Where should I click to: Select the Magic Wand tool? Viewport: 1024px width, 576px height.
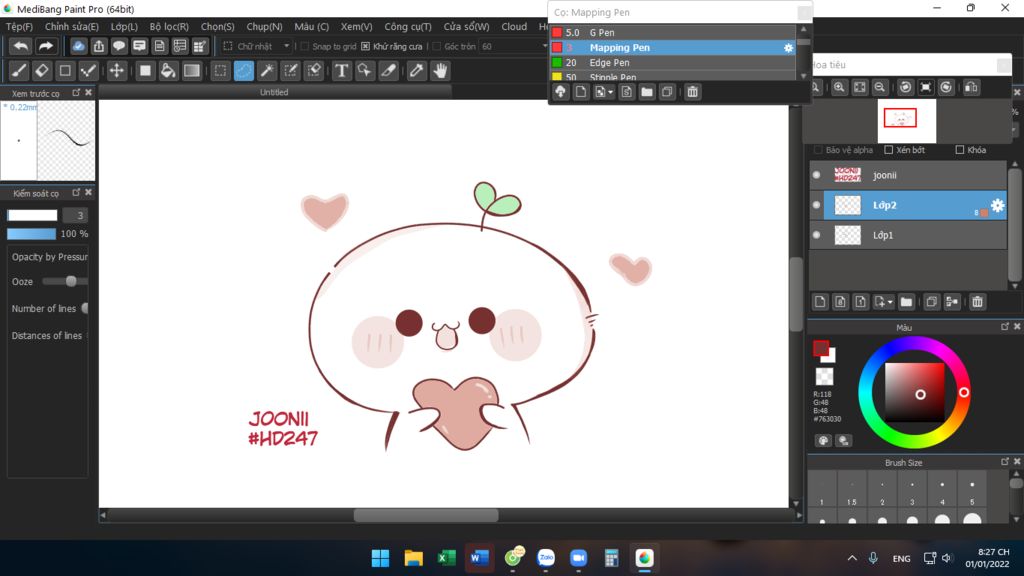click(x=266, y=71)
